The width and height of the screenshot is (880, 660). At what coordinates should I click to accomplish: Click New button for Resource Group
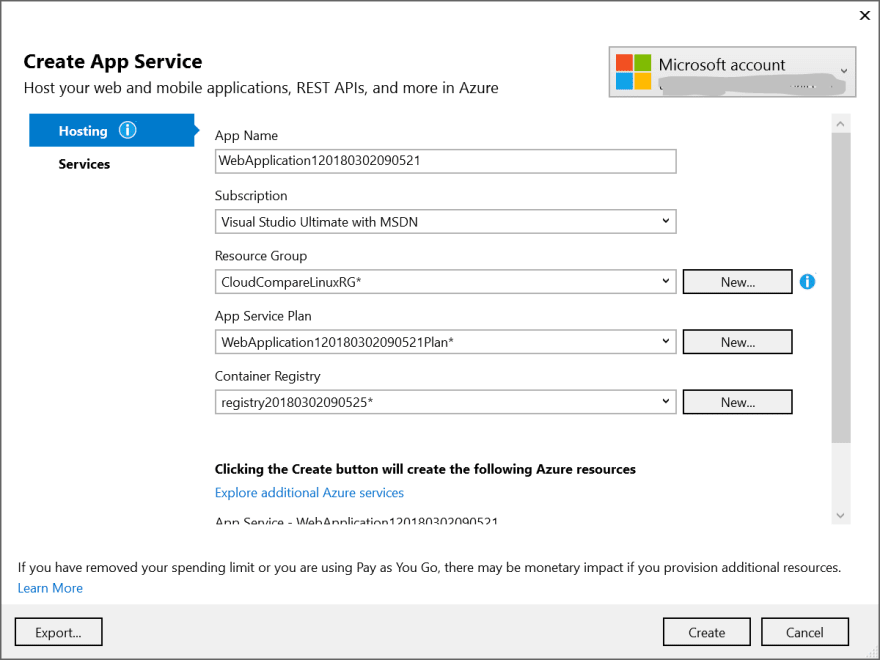pyautogui.click(x=737, y=282)
